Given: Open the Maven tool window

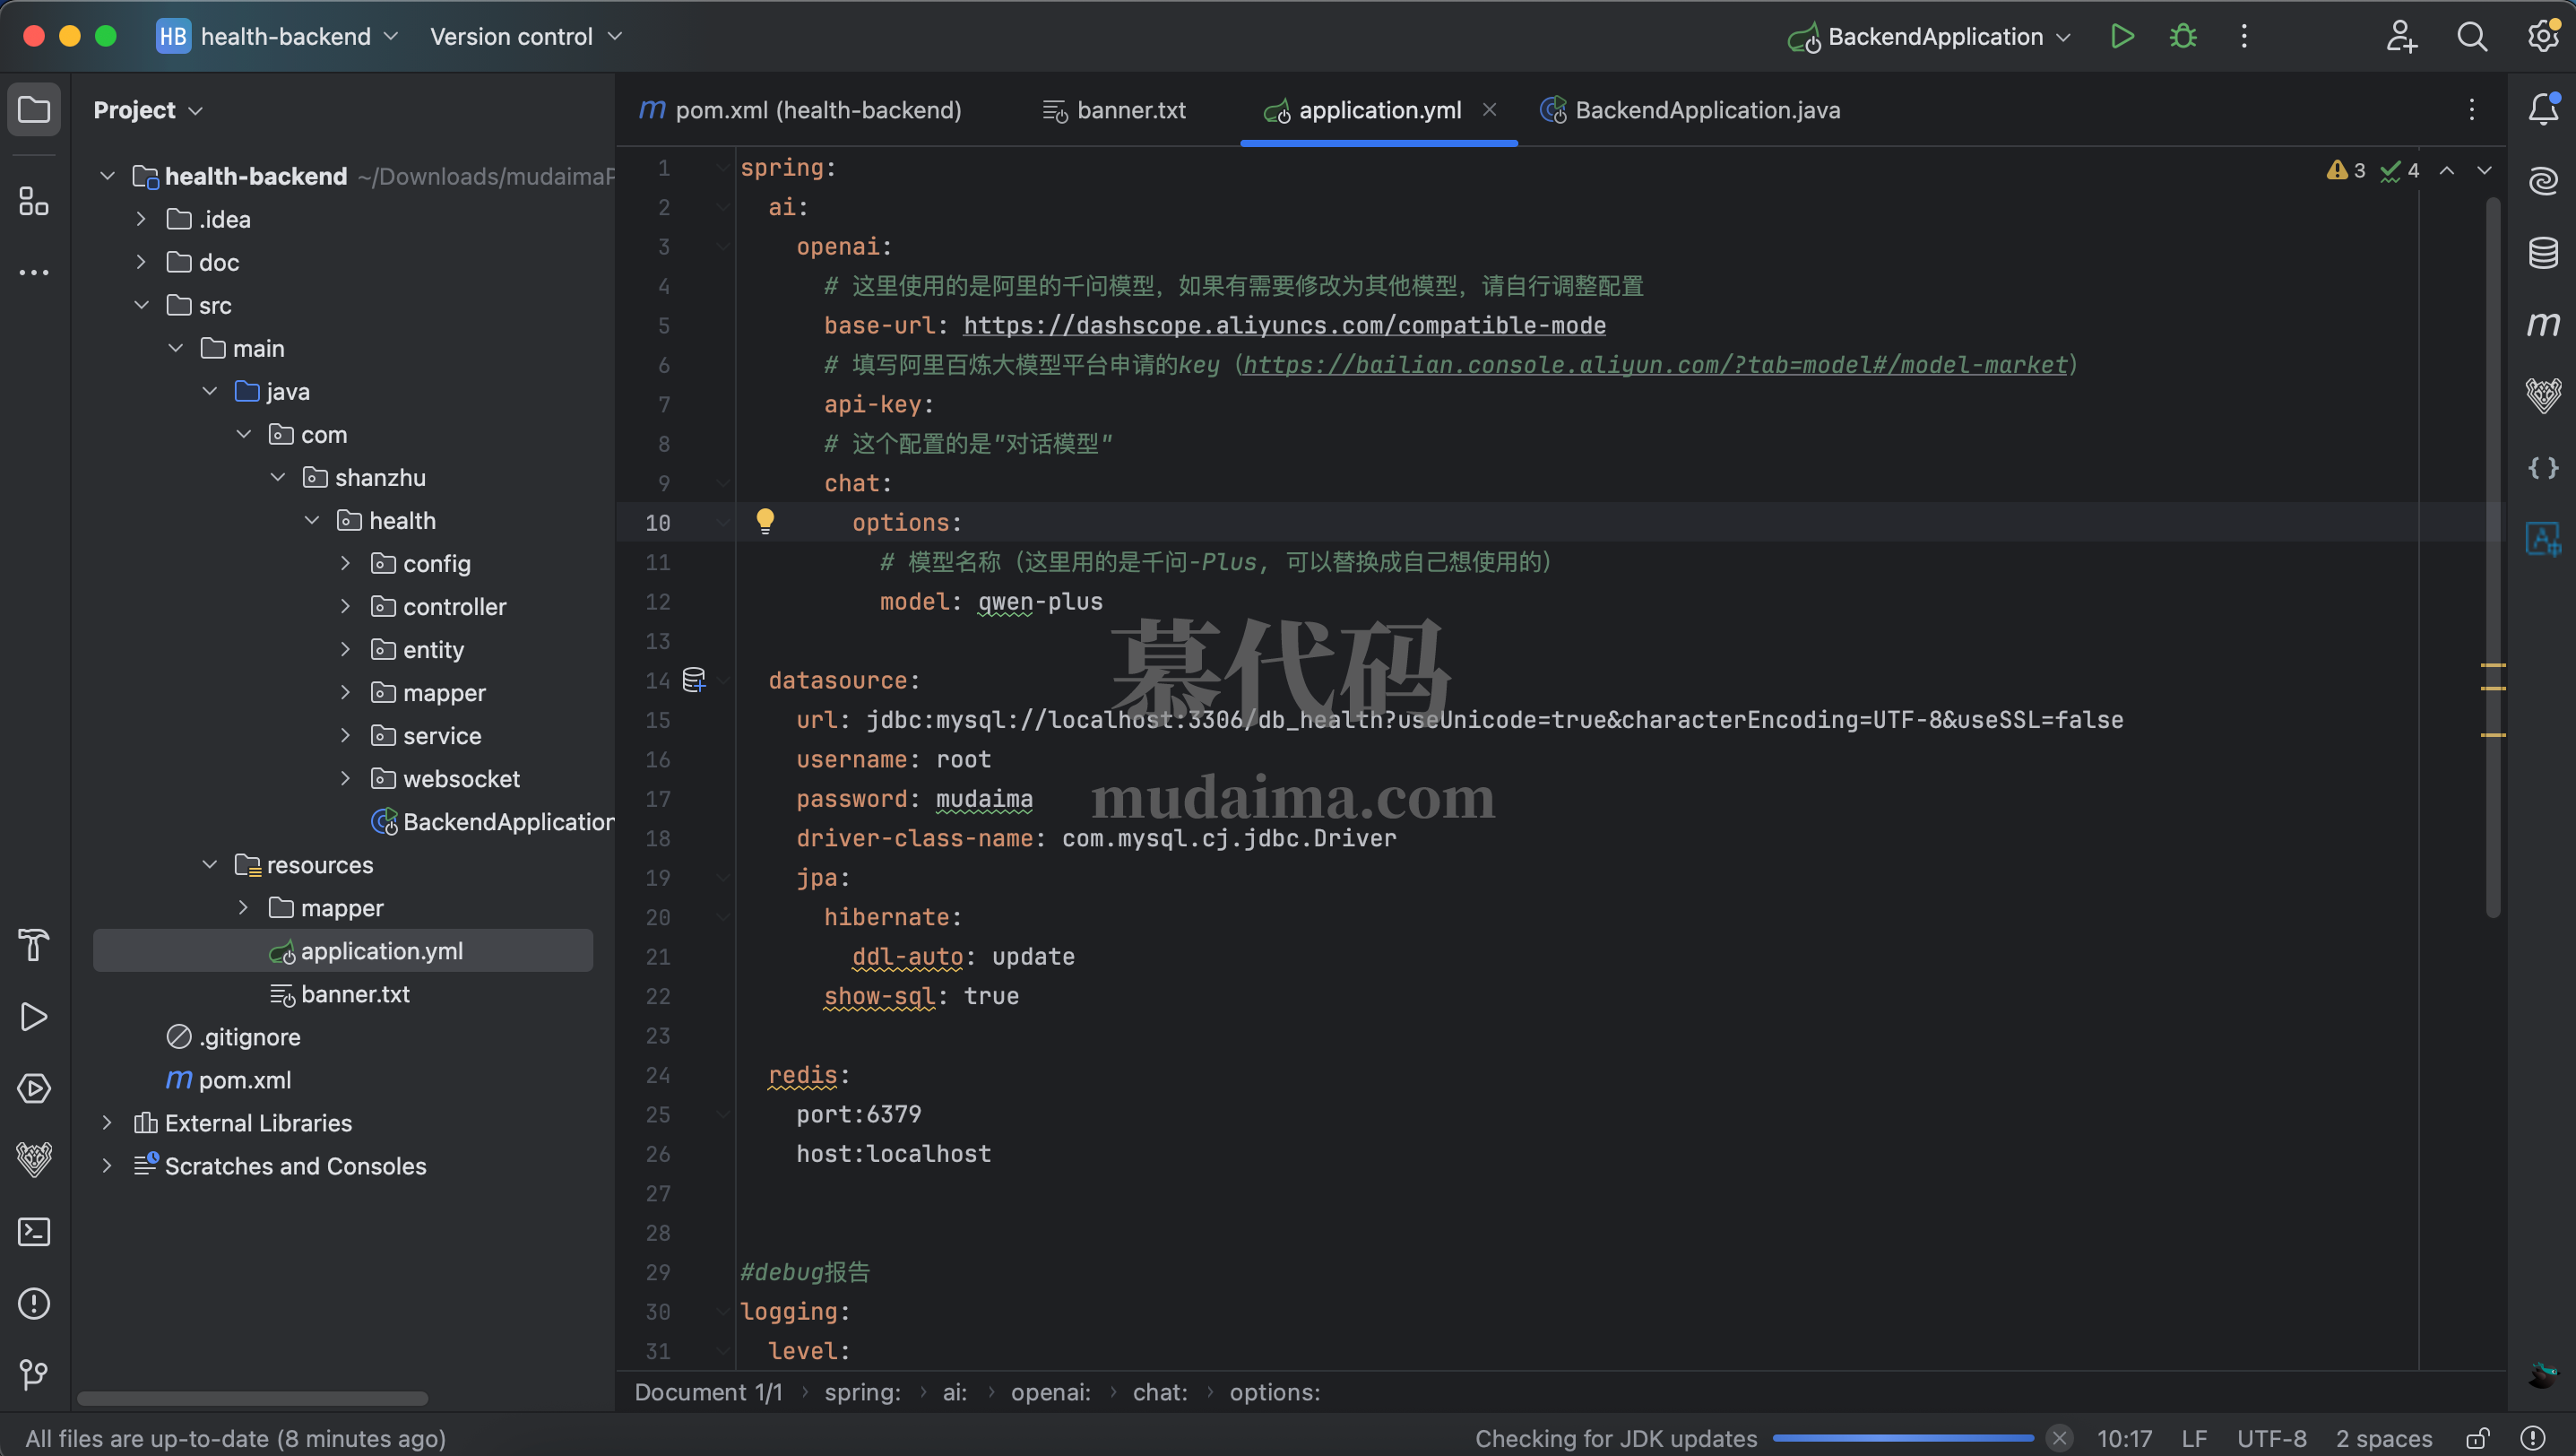Looking at the screenshot, I should point(2542,324).
